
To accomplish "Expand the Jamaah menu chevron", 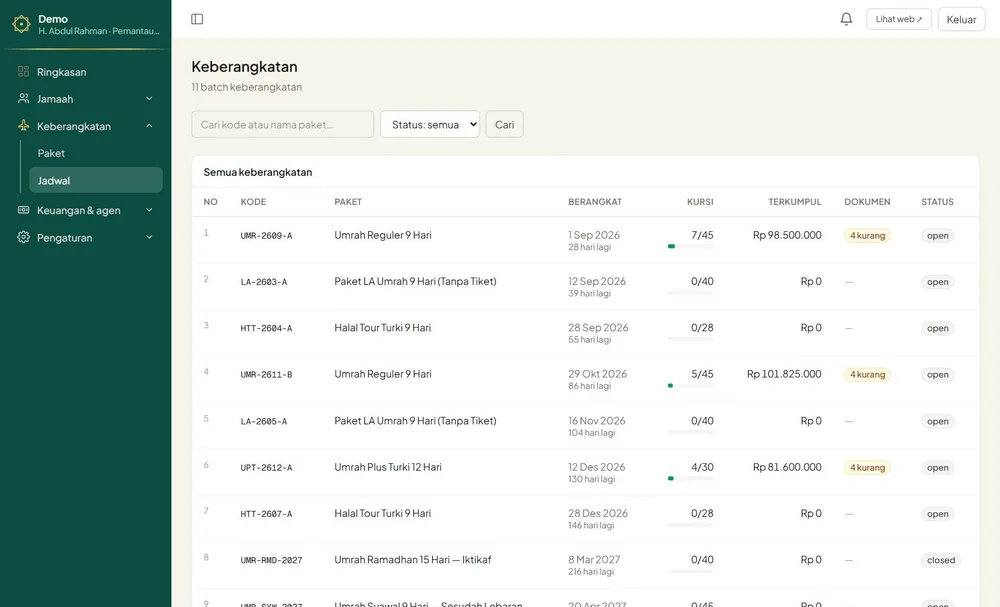I will point(149,98).
